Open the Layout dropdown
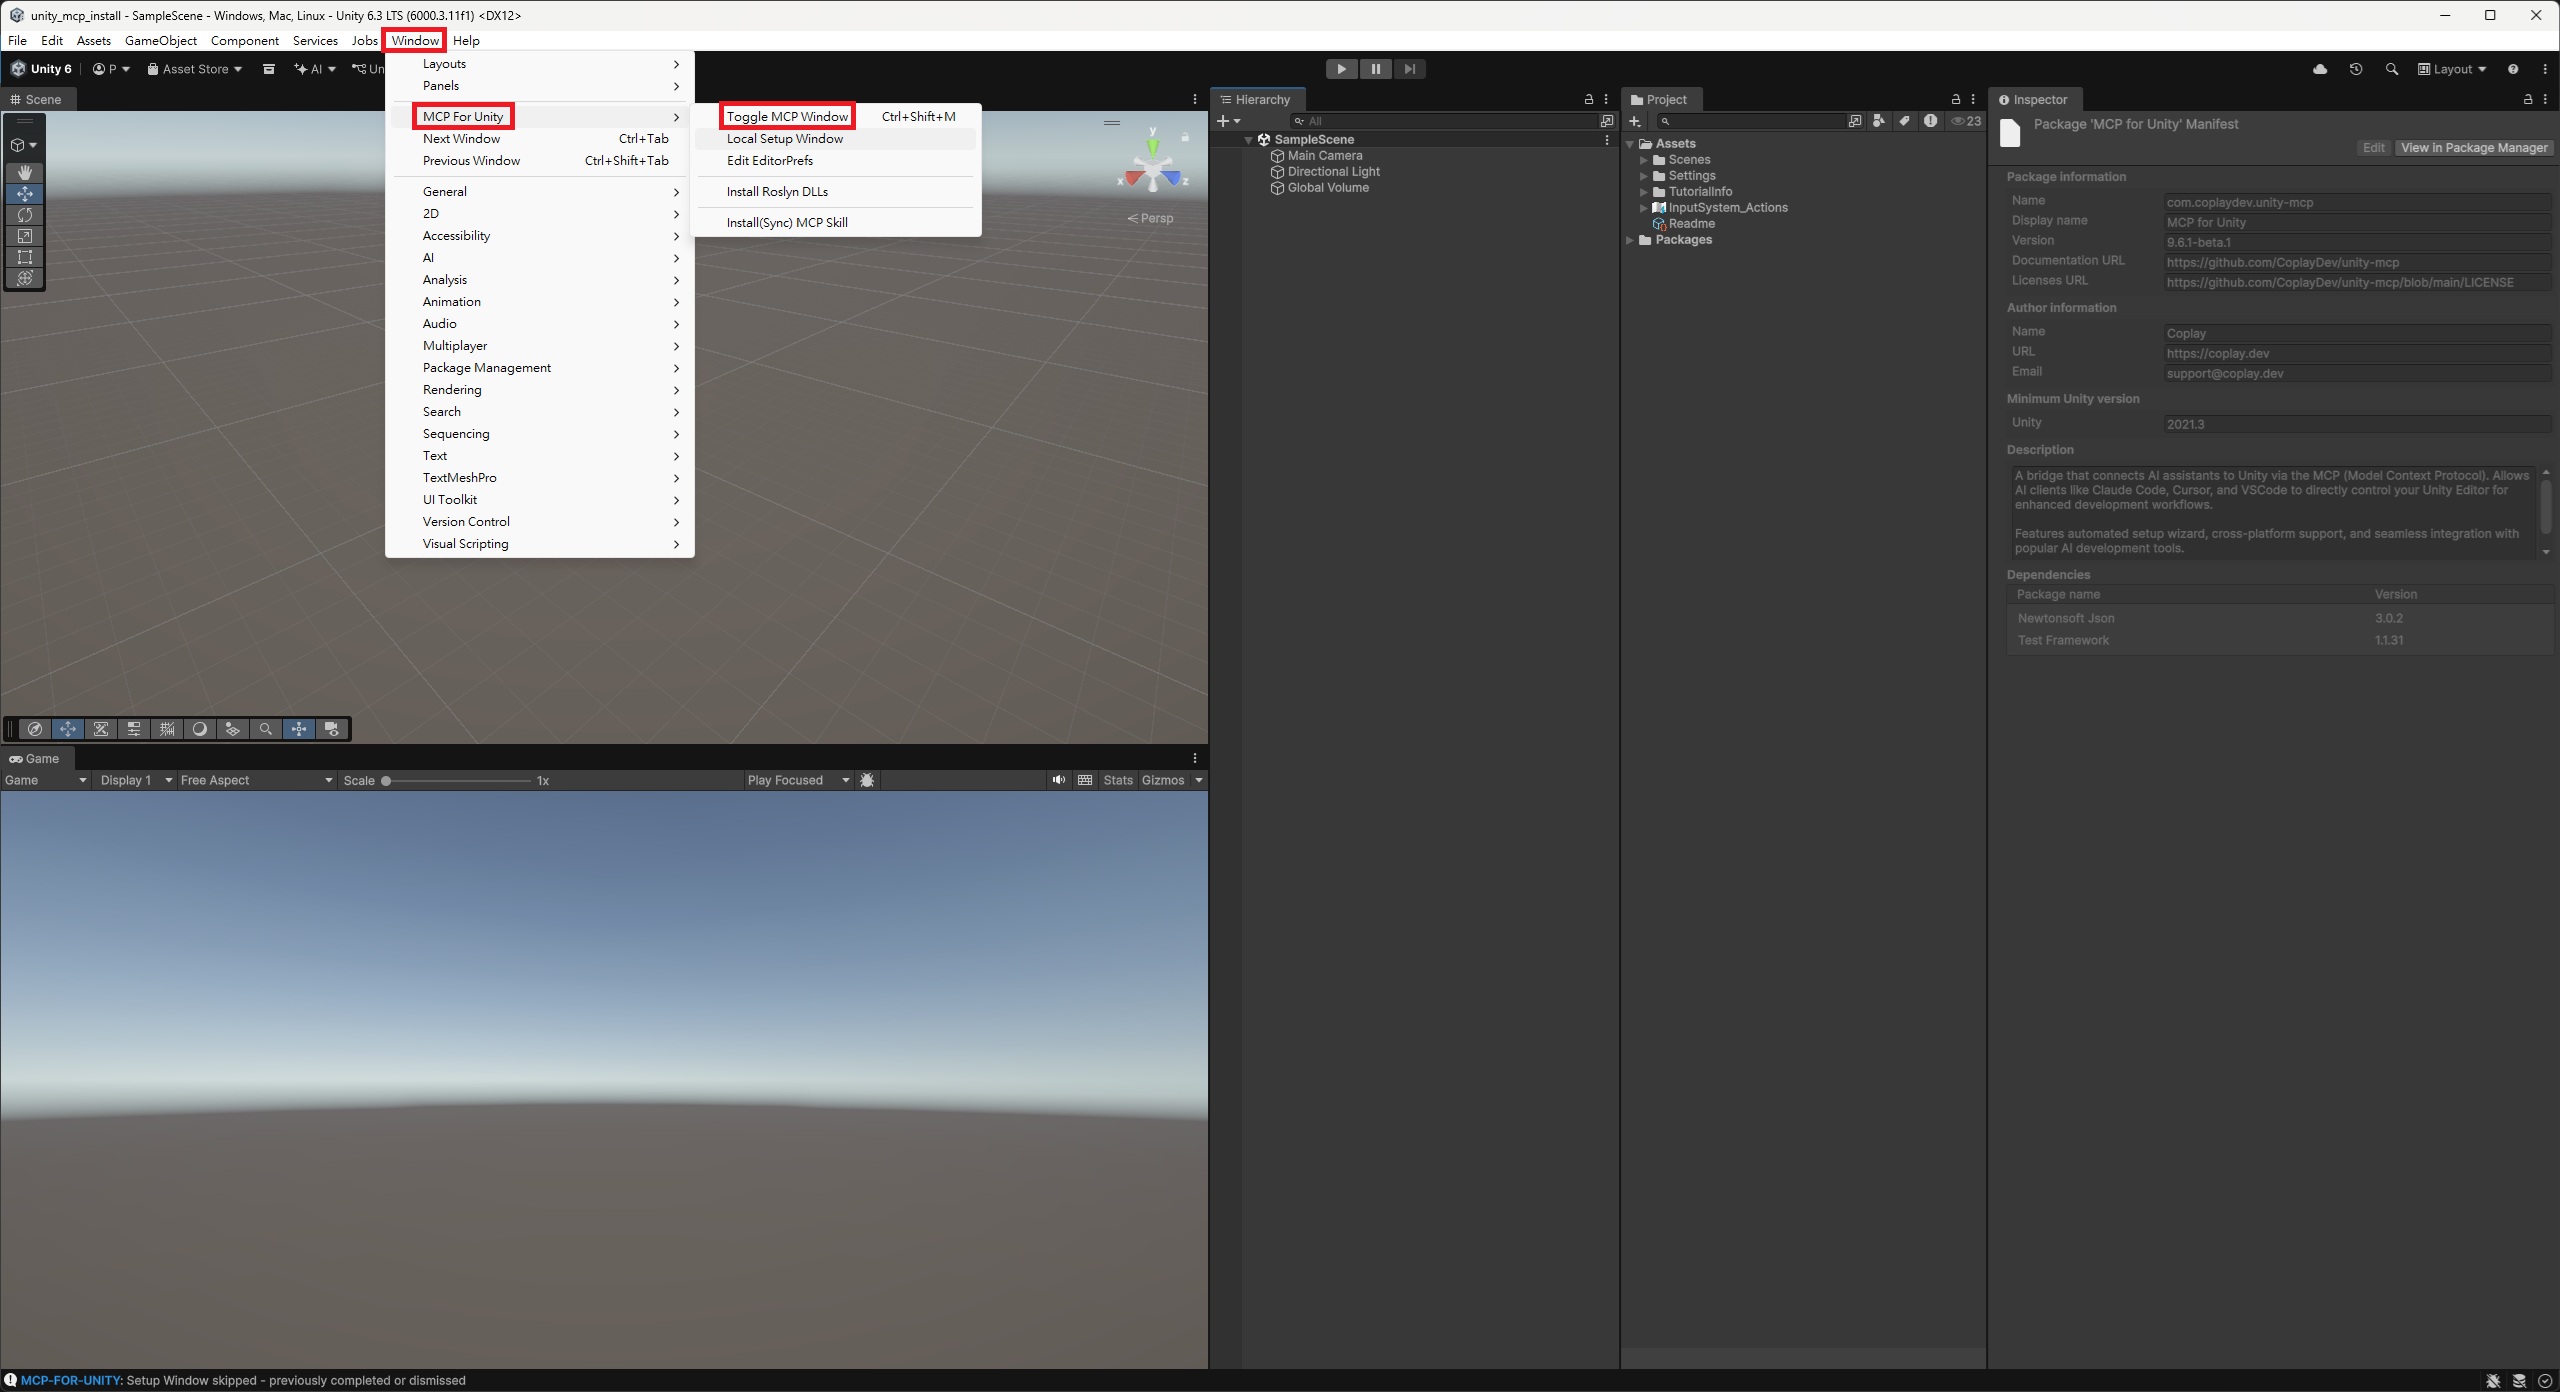This screenshot has width=2560, height=1392. 2452,69
